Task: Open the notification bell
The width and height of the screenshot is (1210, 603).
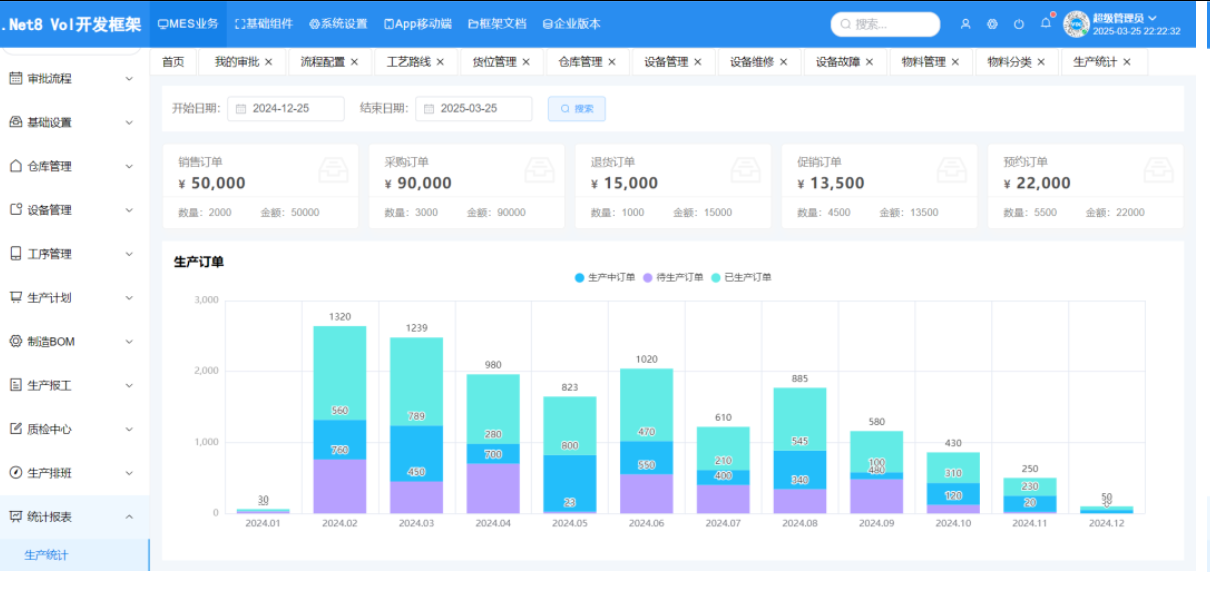Action: point(1046,23)
